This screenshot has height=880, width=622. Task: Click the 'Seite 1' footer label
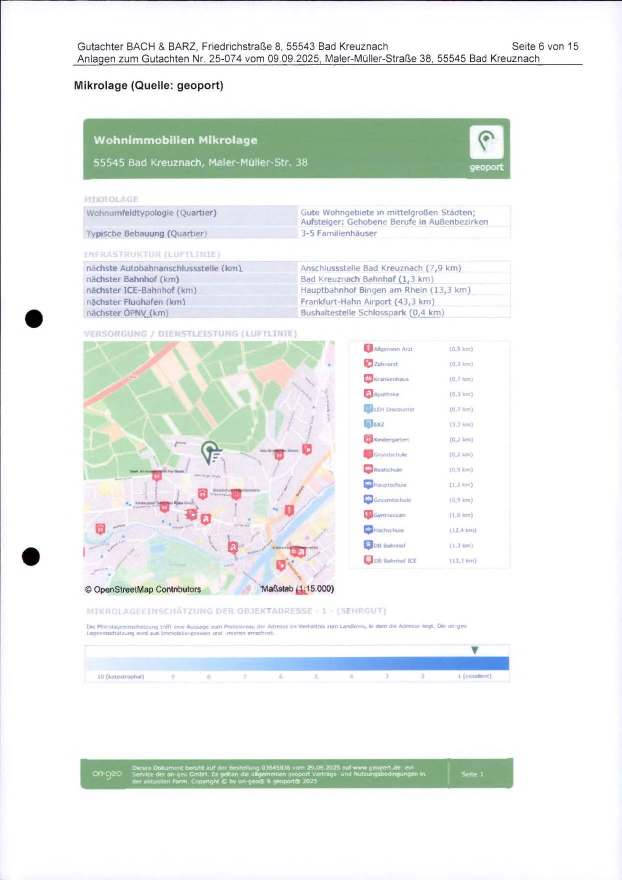(x=472, y=774)
